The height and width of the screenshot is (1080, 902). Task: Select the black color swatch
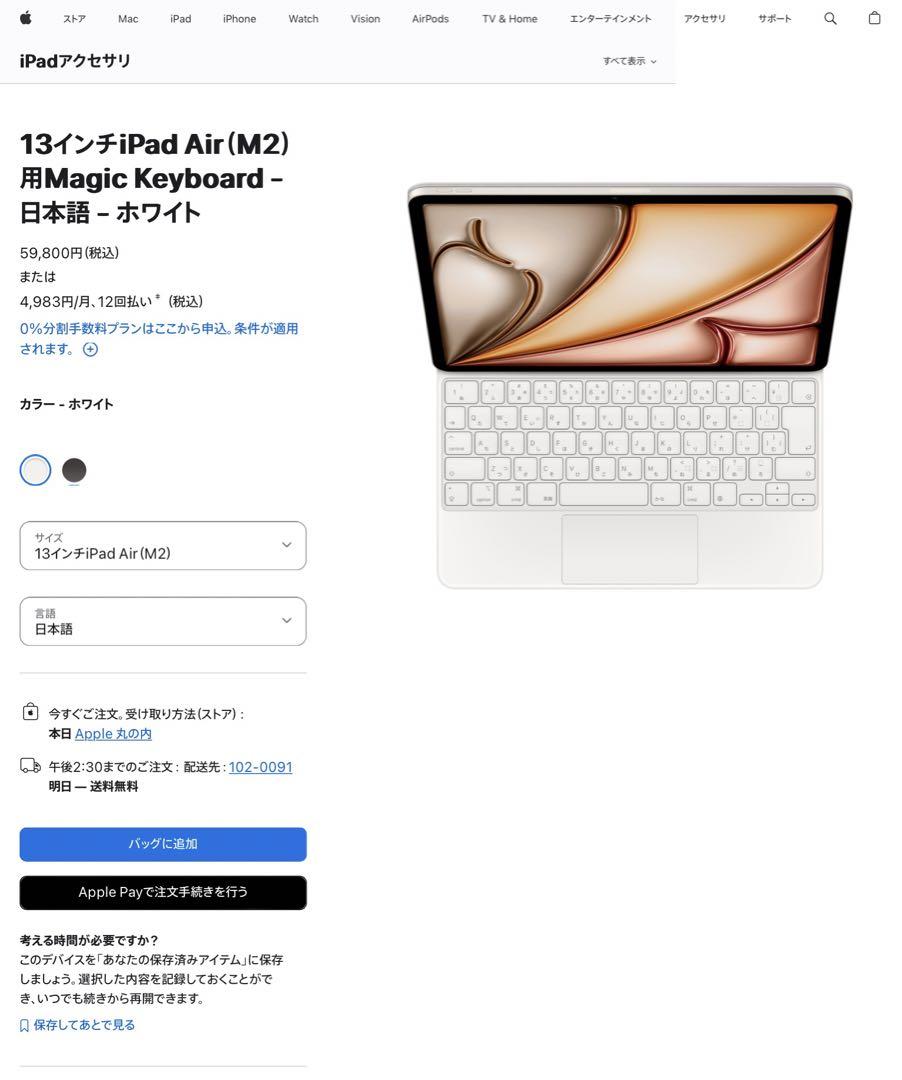point(74,470)
